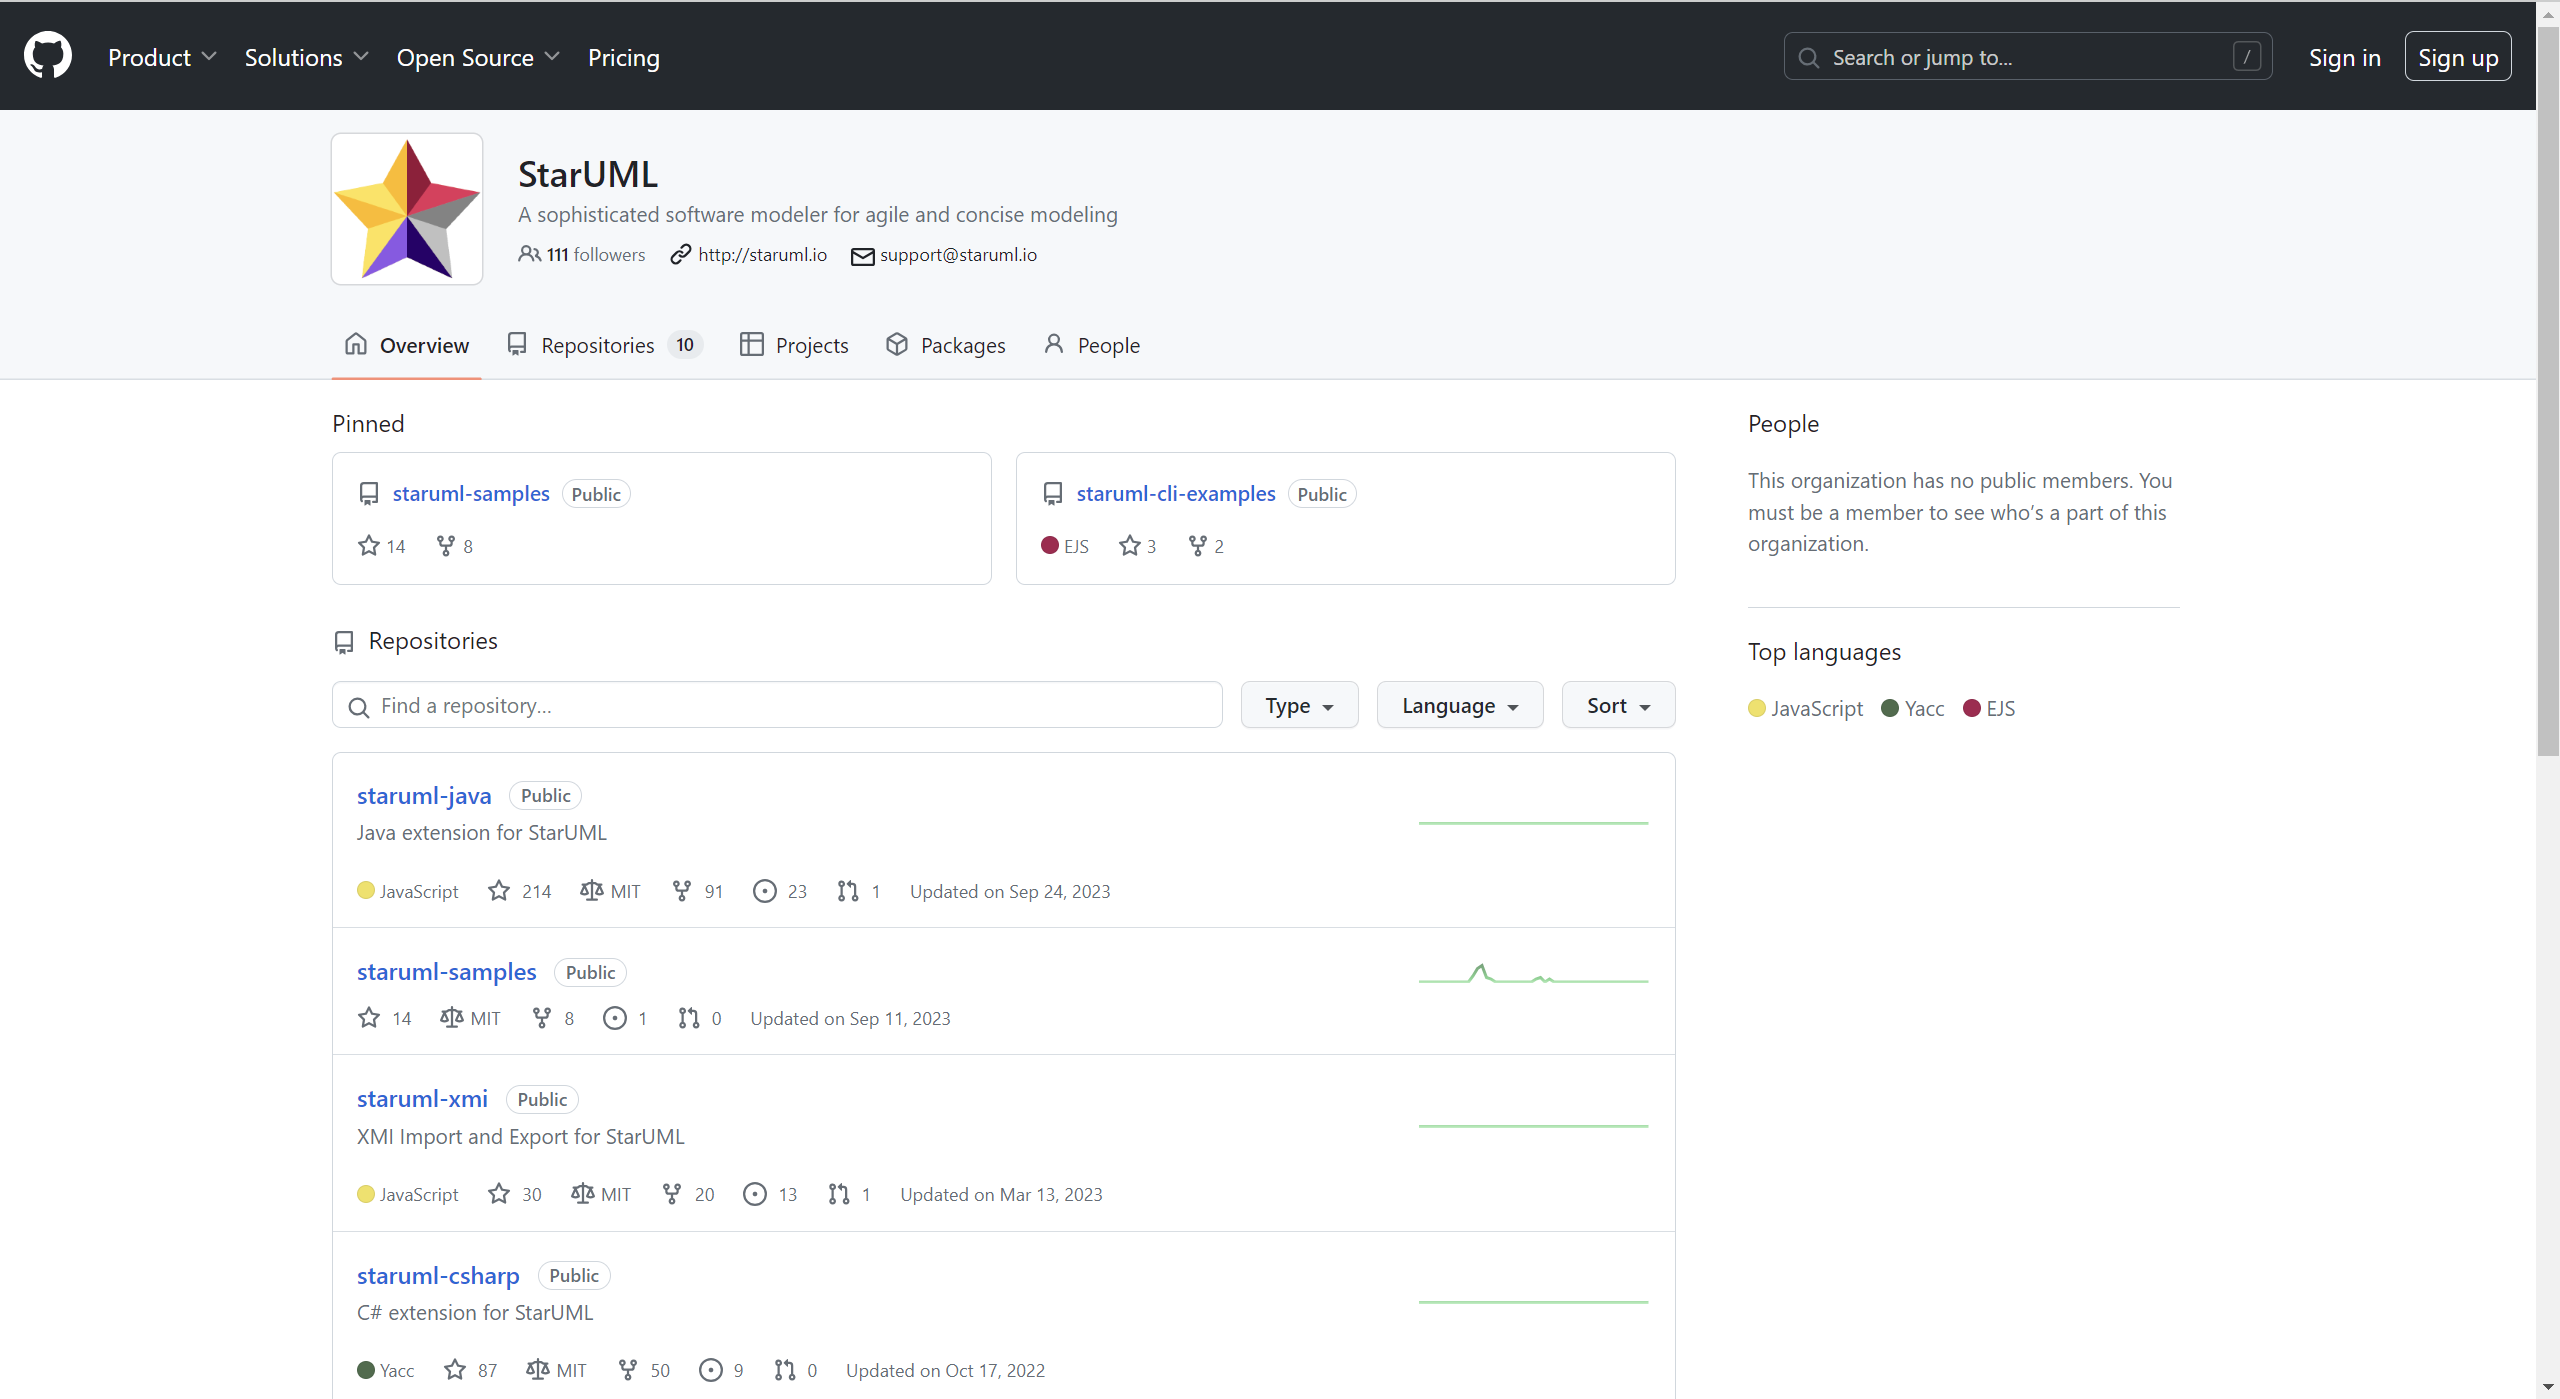Image resolution: width=2560 pixels, height=1399 pixels.
Task: Open the Sort dropdown
Action: (1618, 705)
